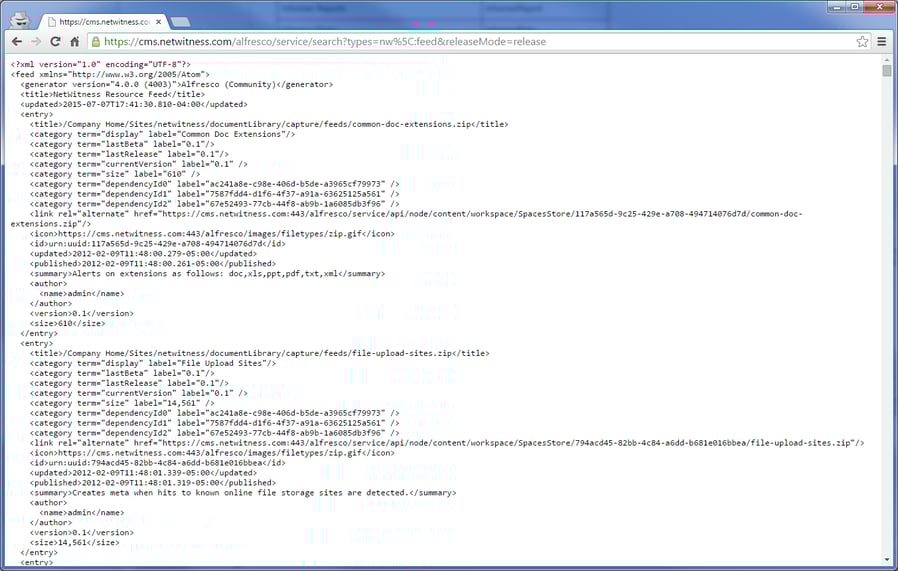This screenshot has height=571, width=898.
Task: Open a new tab
Action: 181,21
